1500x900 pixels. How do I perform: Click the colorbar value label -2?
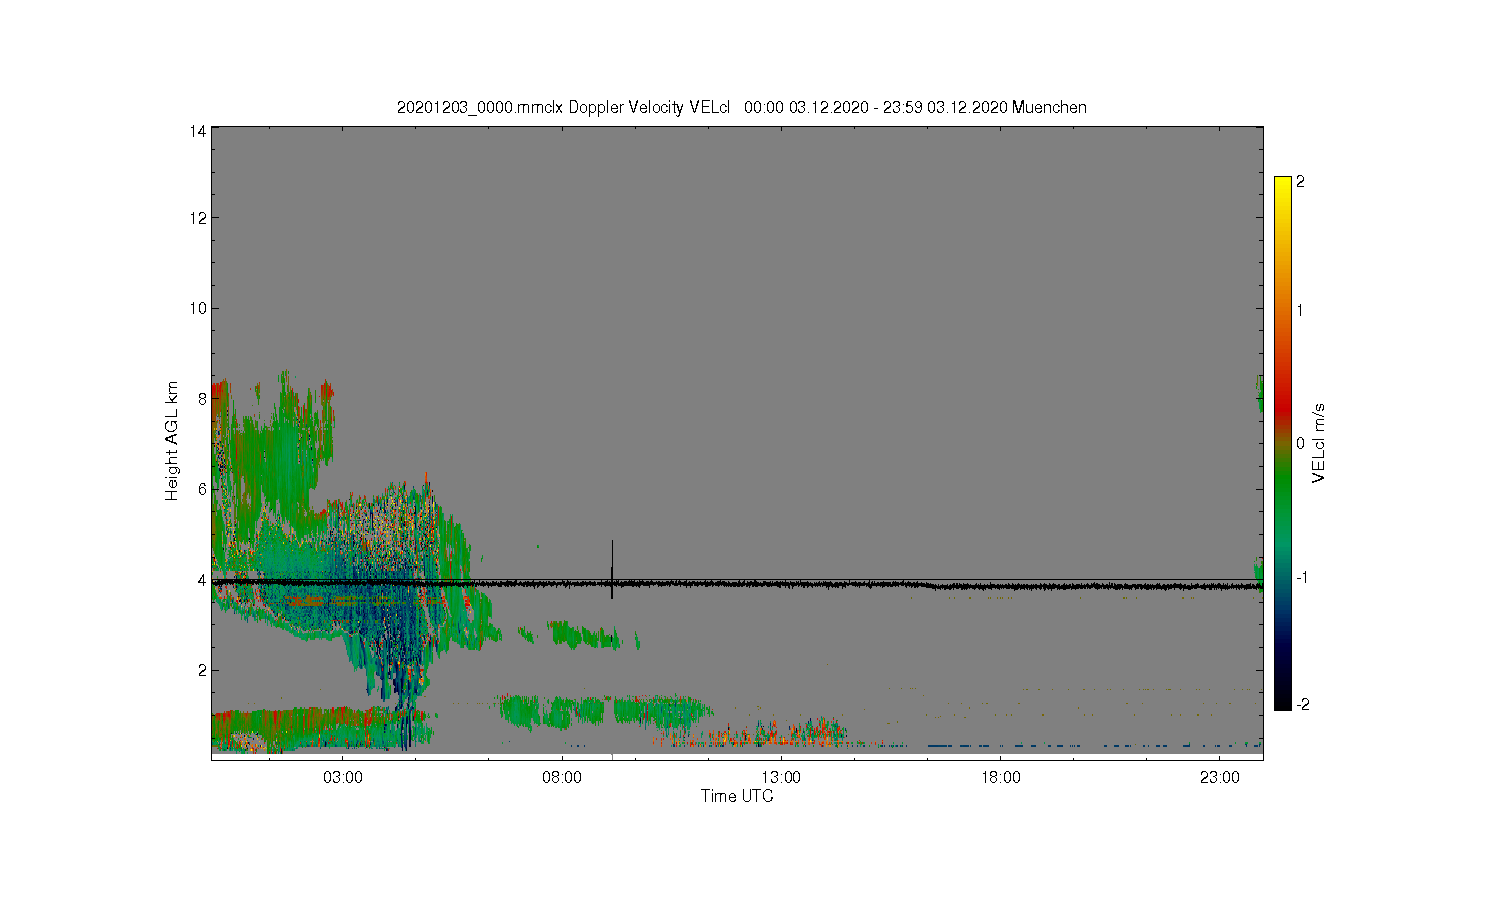click(1302, 705)
